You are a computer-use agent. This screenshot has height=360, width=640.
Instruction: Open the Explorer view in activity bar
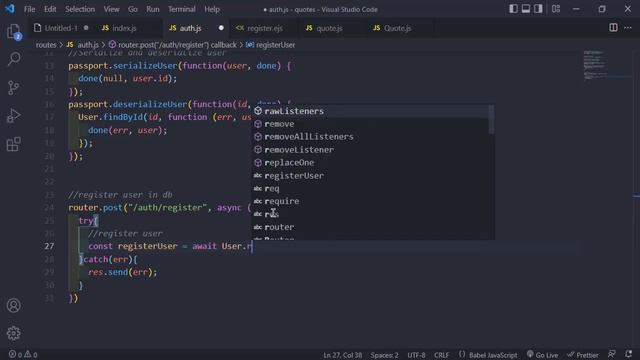[13, 31]
